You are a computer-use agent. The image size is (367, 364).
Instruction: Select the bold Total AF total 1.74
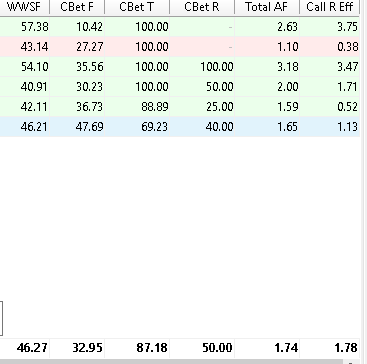pos(286,348)
